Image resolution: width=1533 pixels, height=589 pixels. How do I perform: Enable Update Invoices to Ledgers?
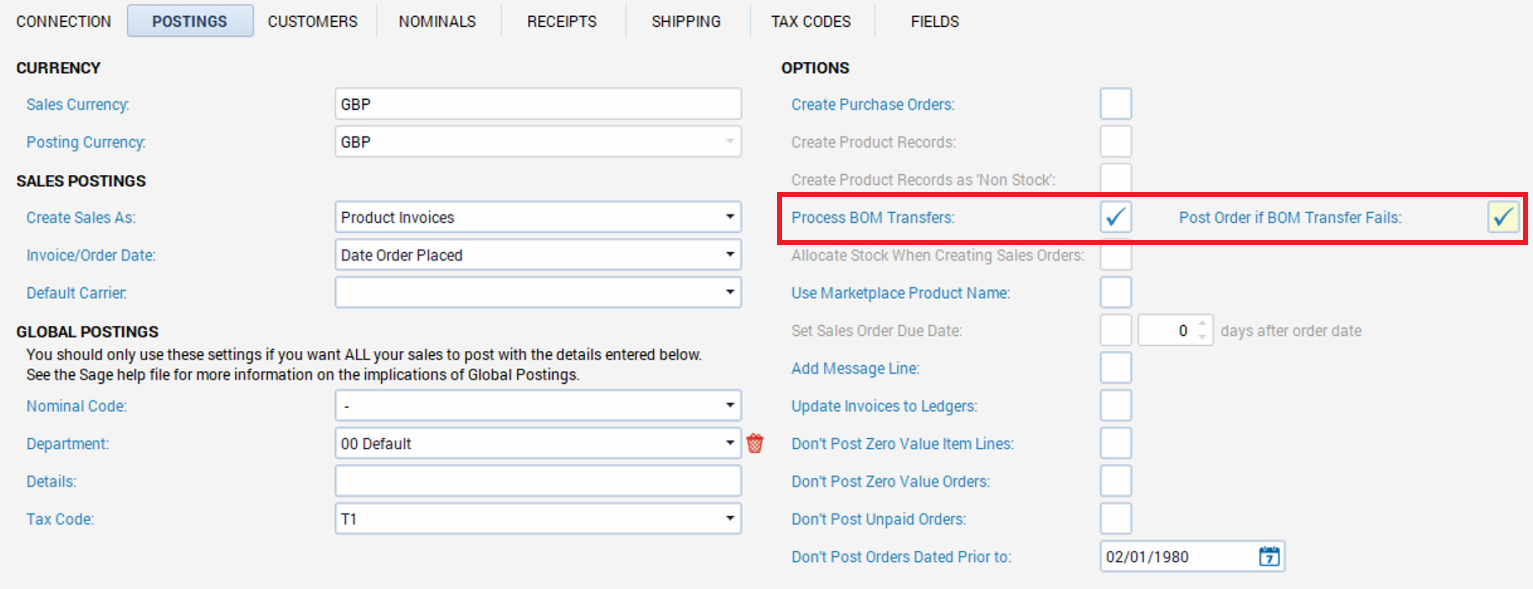point(1116,406)
